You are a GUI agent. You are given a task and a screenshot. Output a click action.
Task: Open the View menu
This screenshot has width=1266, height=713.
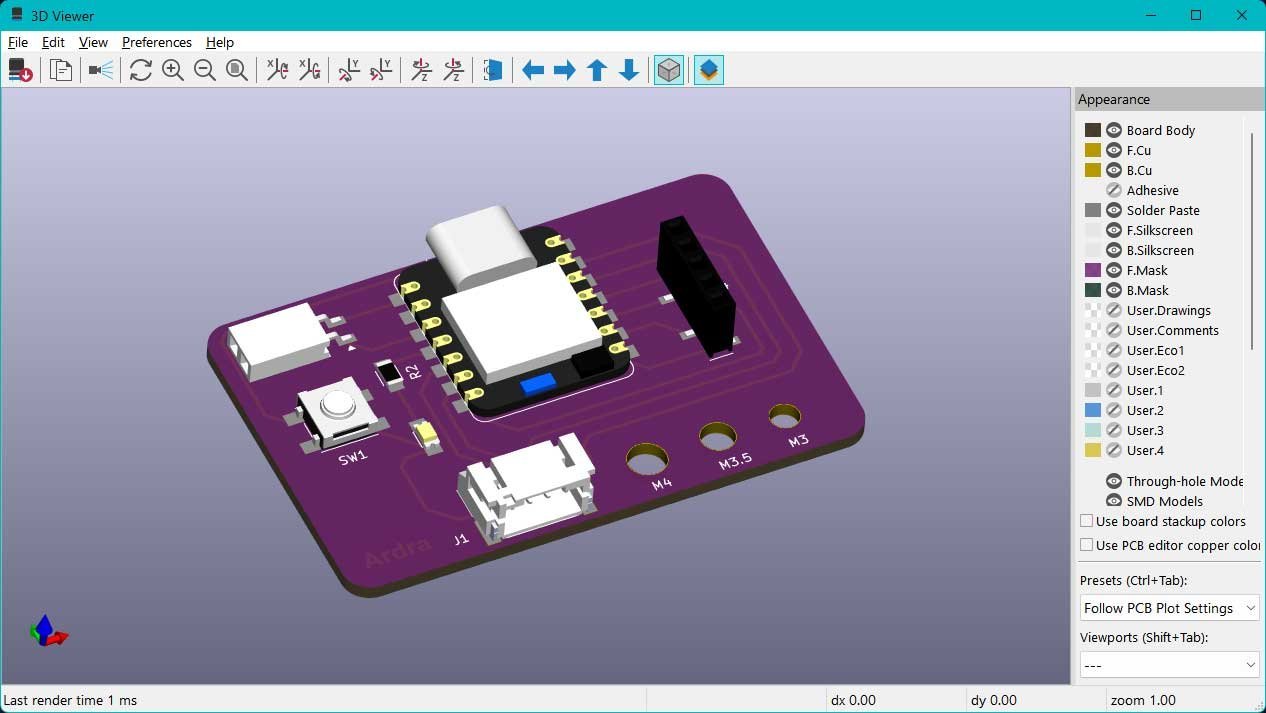click(x=92, y=42)
